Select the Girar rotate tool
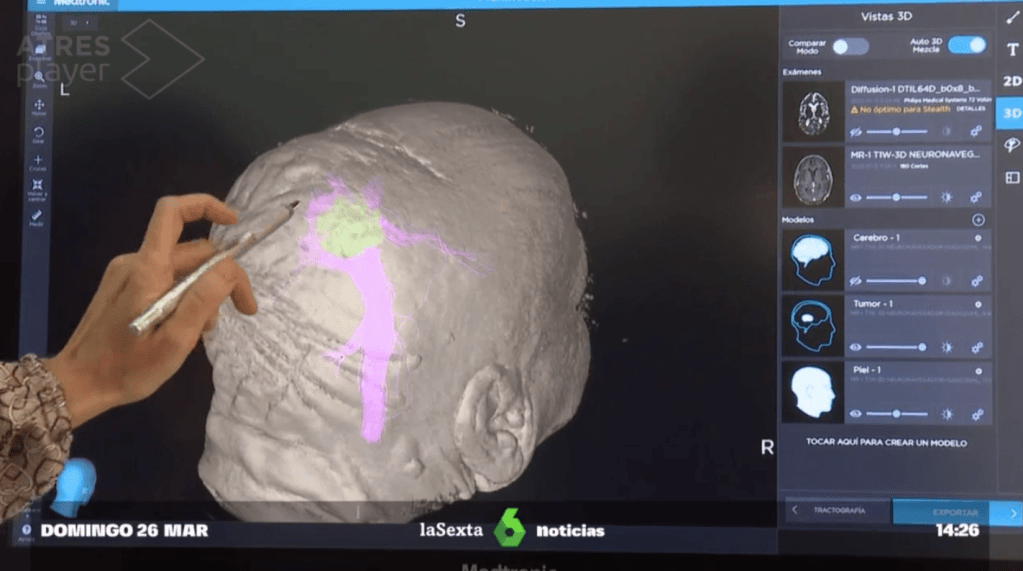The image size is (1023, 571). [x=39, y=134]
